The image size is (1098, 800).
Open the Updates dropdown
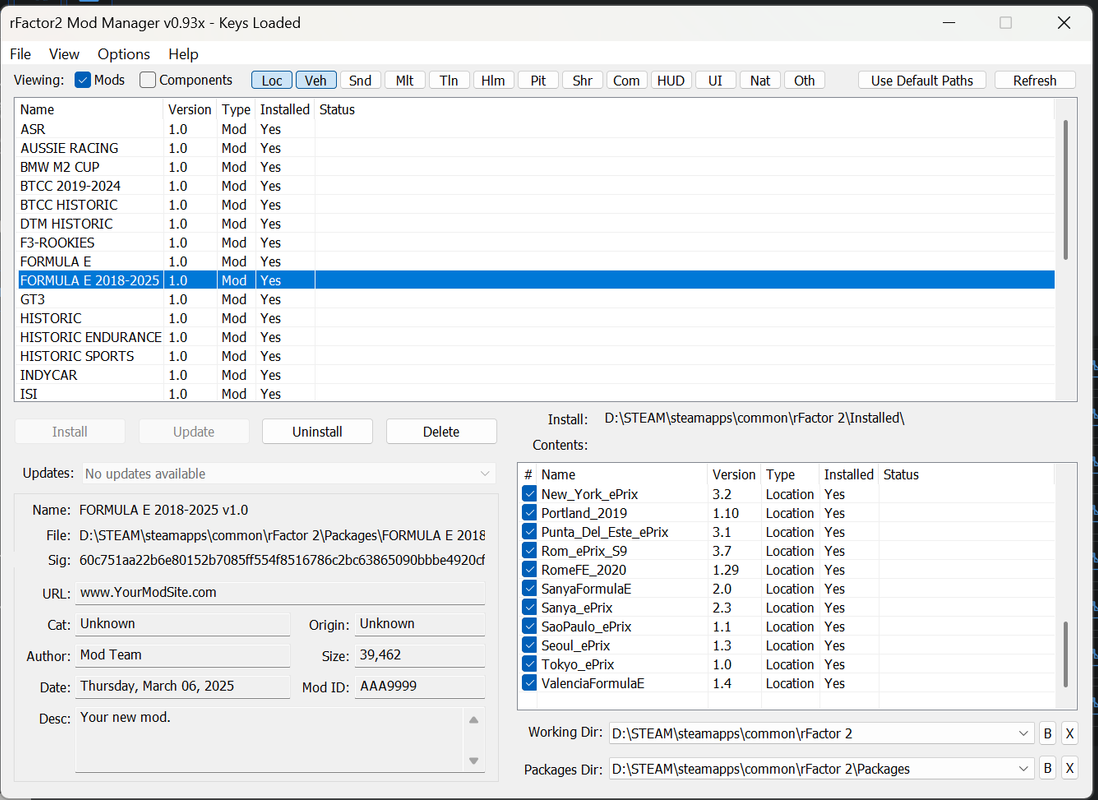289,474
